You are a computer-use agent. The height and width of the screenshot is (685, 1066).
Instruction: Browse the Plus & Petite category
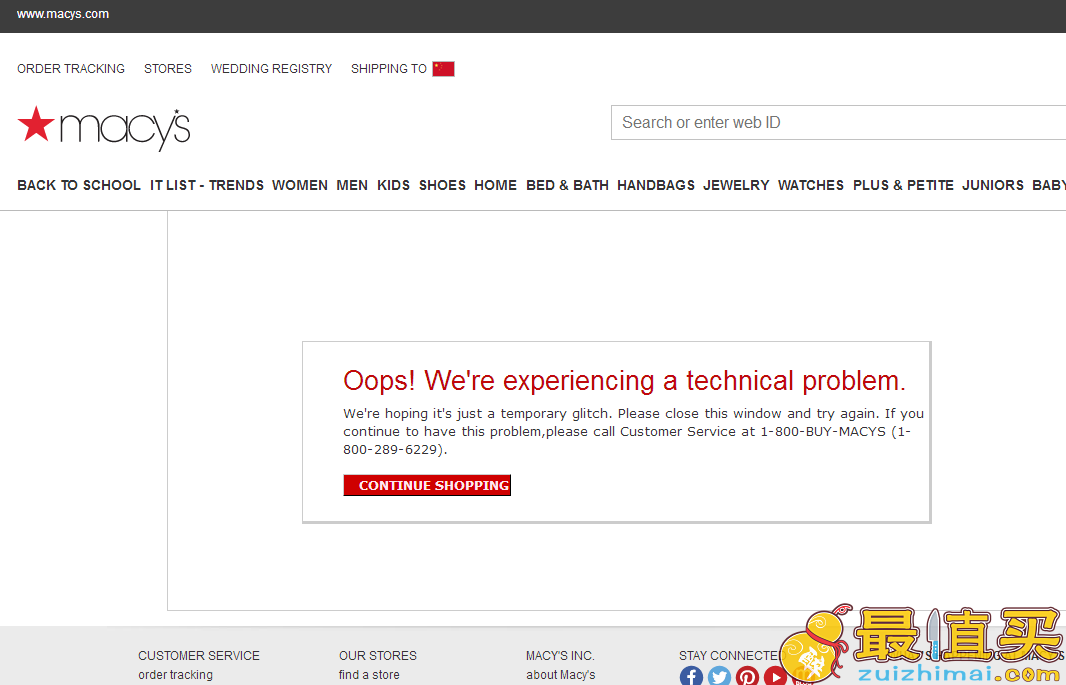point(904,185)
